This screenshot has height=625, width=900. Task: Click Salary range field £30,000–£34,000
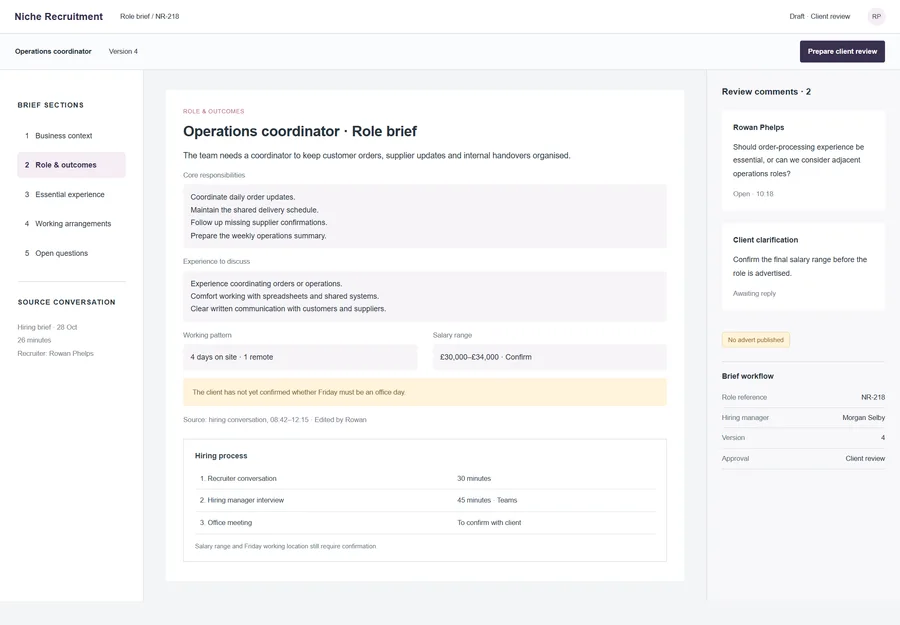point(550,357)
